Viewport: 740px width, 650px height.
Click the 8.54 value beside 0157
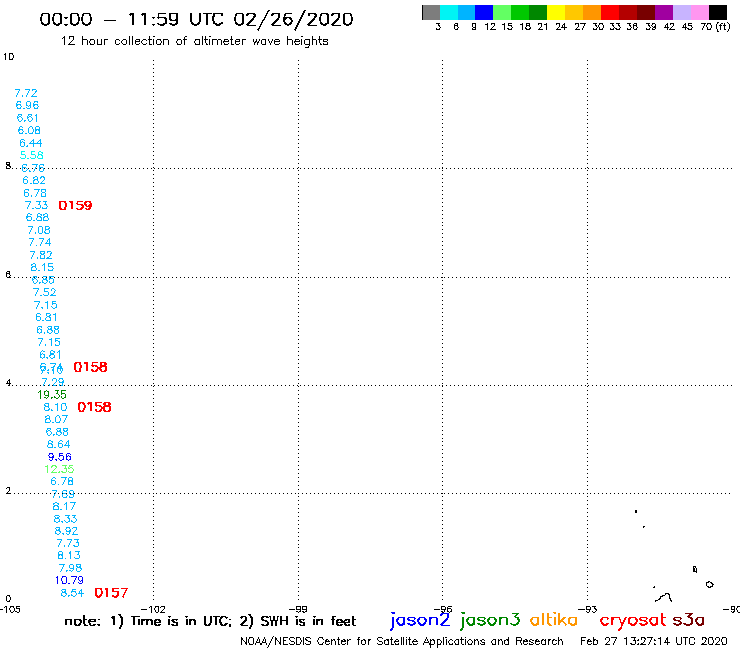[x=72, y=593]
